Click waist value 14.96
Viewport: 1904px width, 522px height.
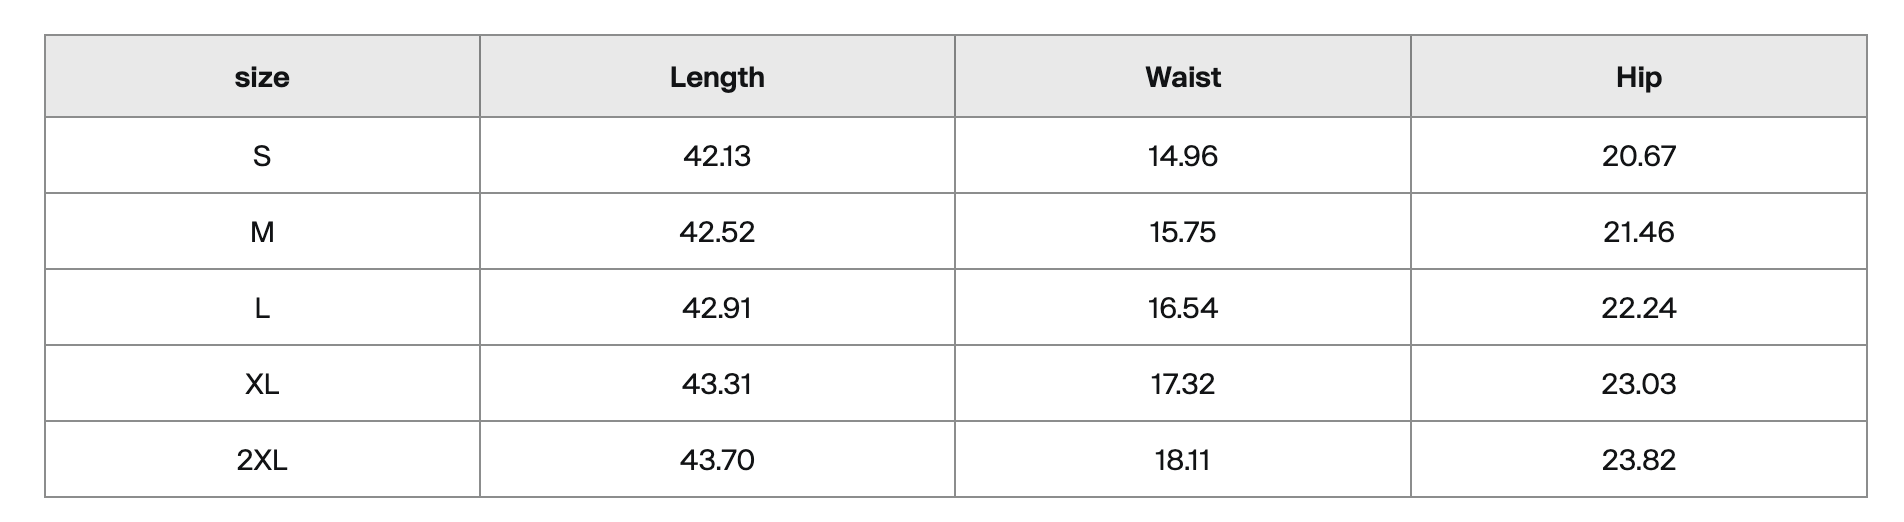[1183, 155]
